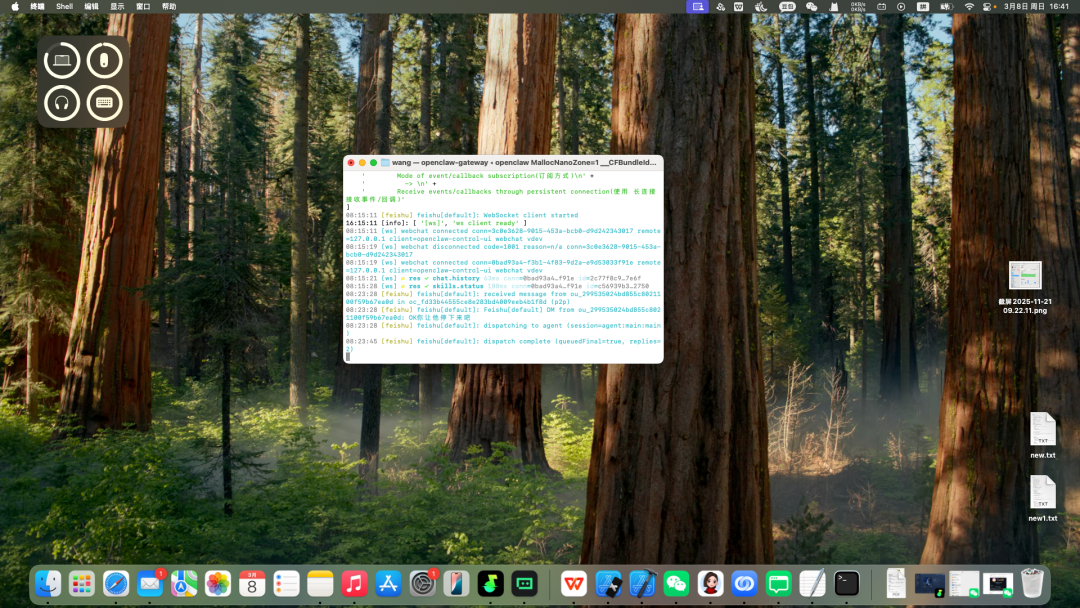Click the Terminal window title bar

point(503,163)
